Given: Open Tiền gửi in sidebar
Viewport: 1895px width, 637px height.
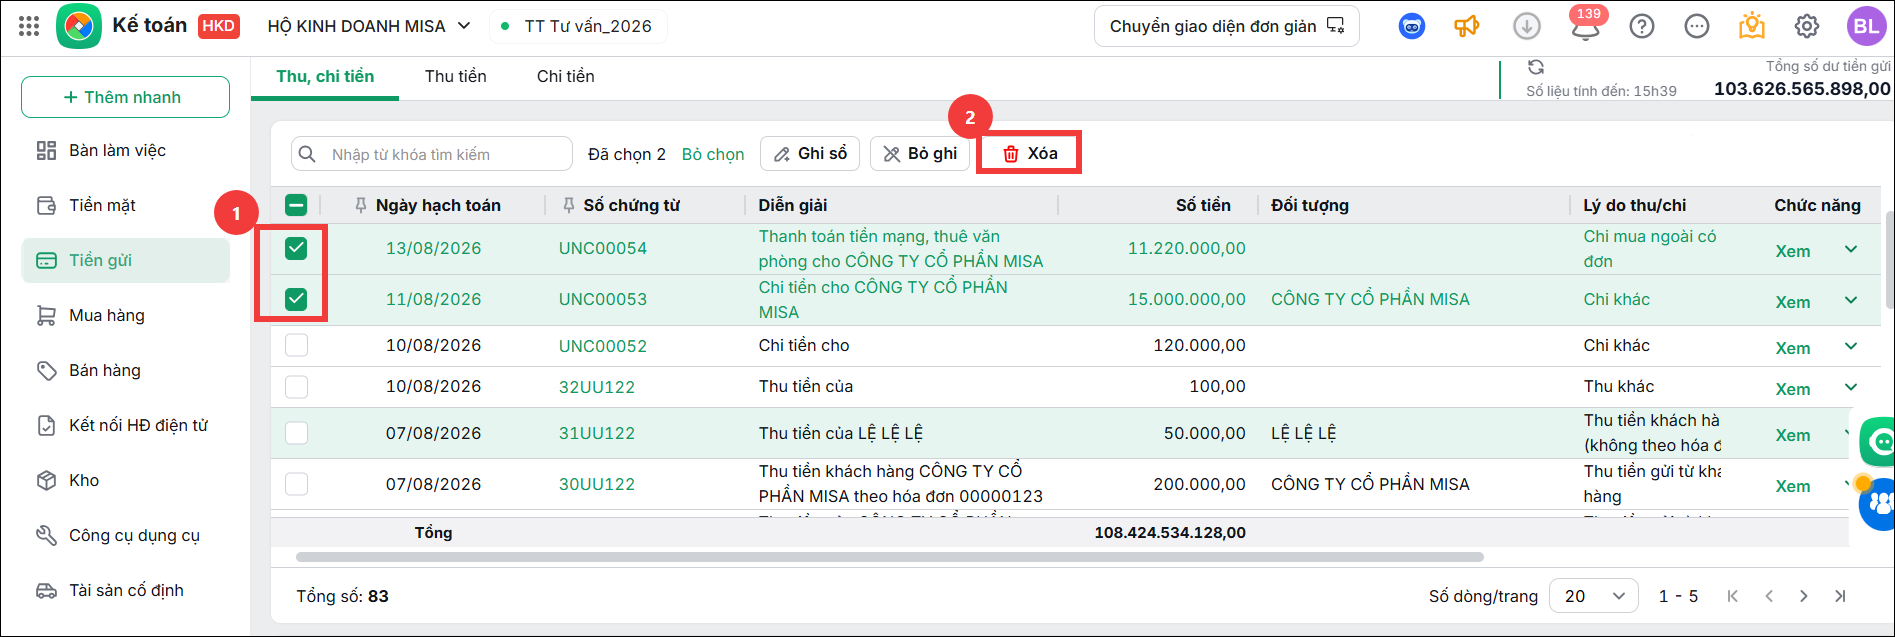Looking at the screenshot, I should tap(125, 260).
